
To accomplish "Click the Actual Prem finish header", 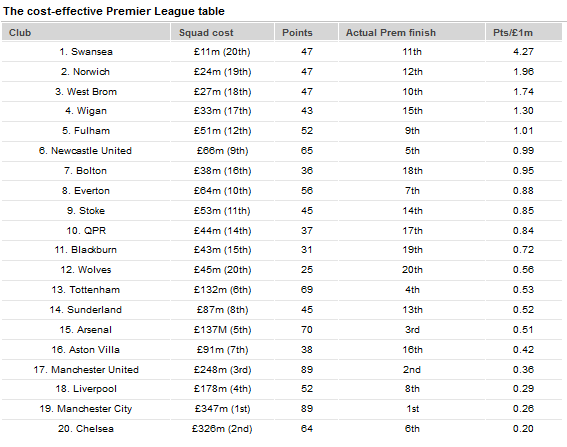I will coord(412,33).
